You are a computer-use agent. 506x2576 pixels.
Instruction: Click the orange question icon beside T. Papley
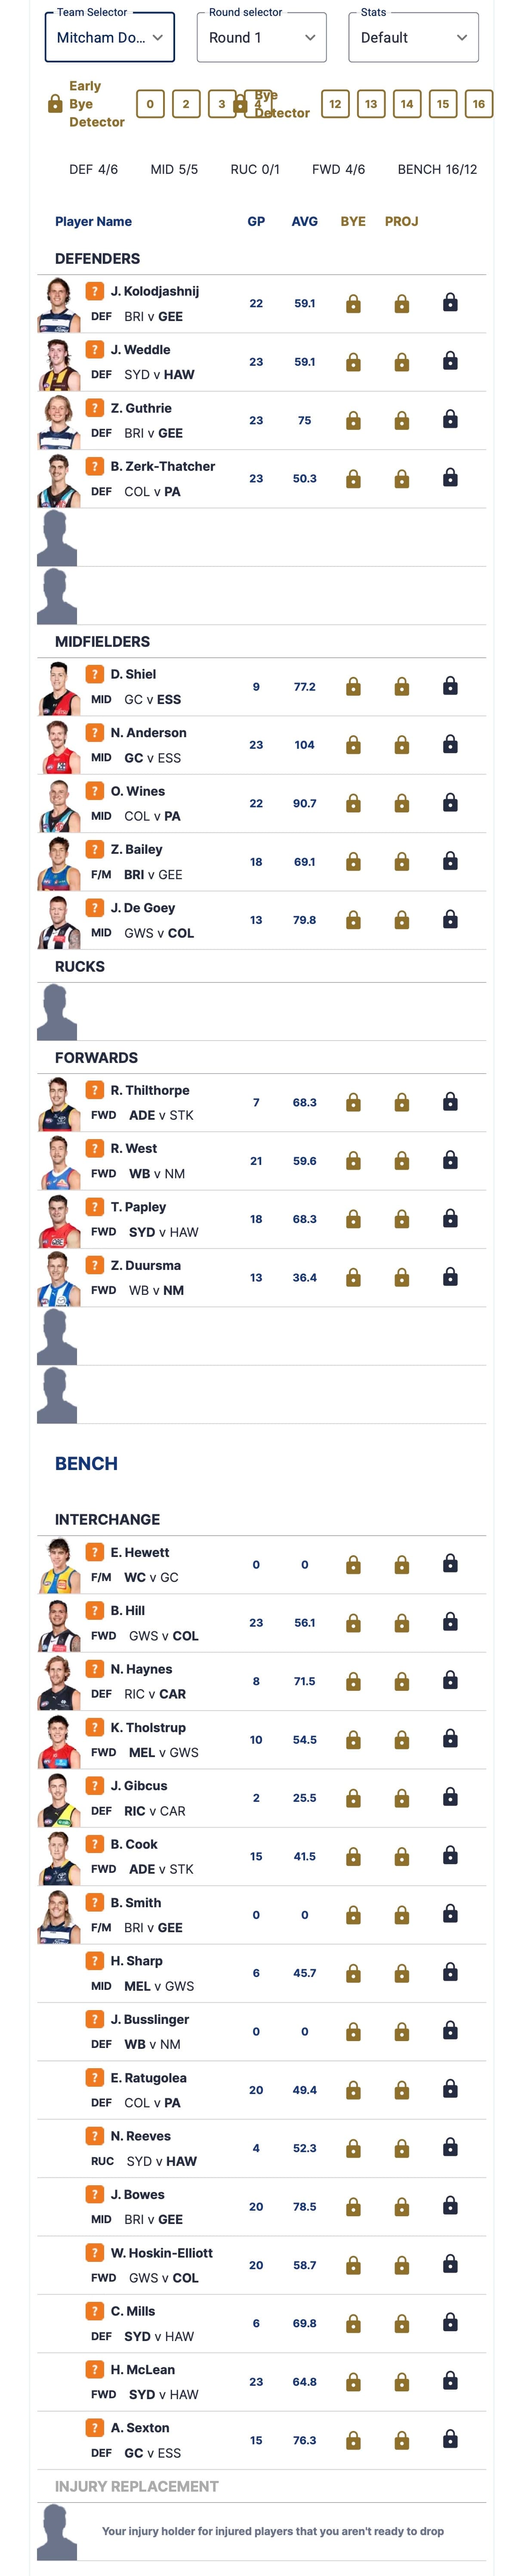click(x=94, y=1207)
